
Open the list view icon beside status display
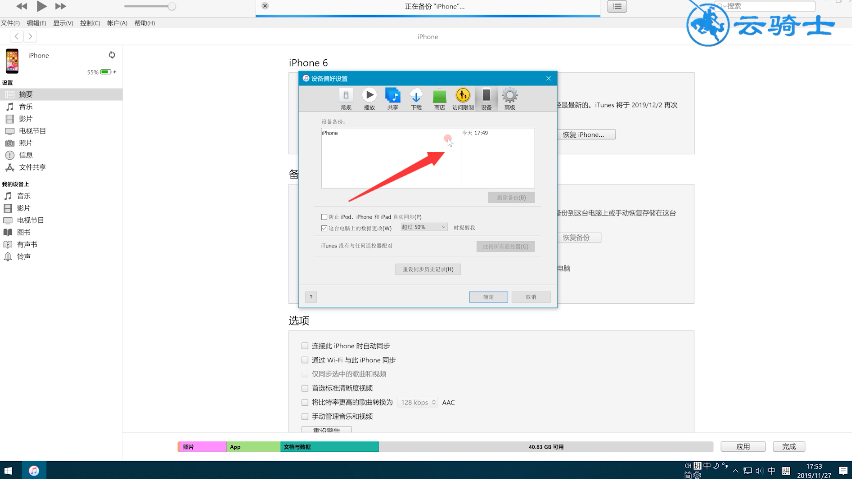617,7
